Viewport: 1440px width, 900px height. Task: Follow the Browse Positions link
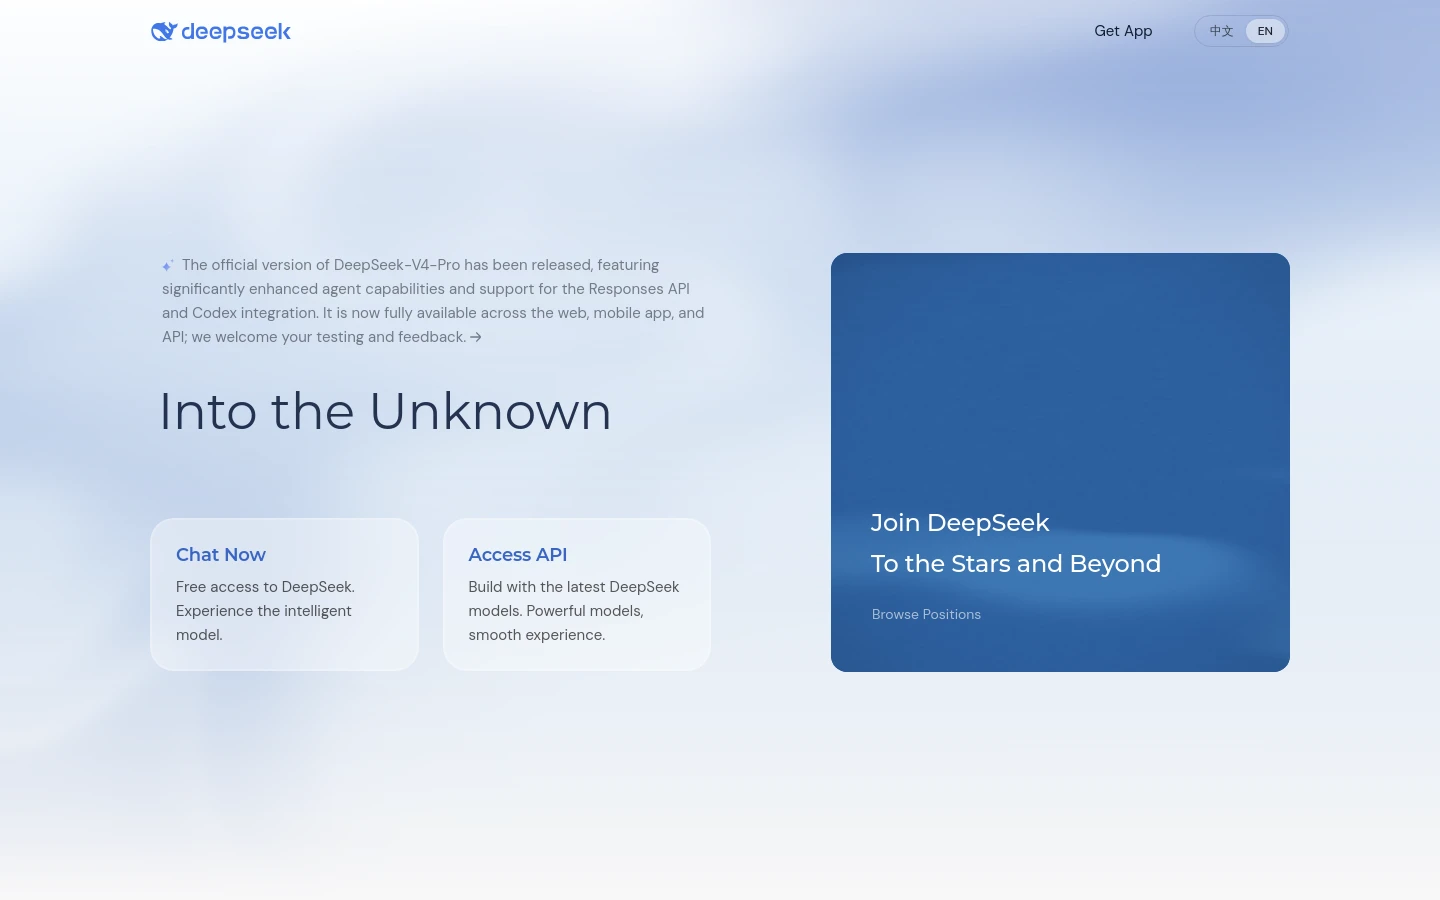(926, 614)
